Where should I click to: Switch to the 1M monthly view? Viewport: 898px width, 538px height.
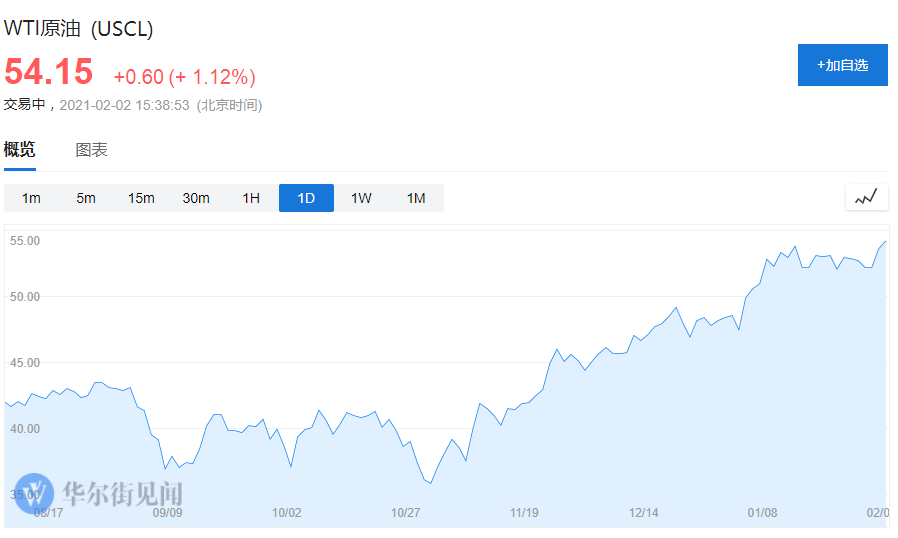click(x=416, y=198)
